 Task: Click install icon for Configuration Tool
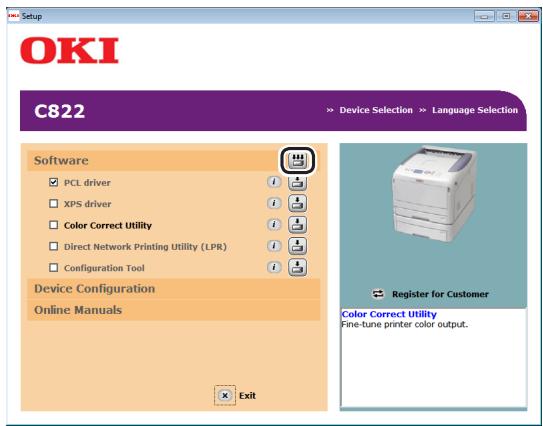297,267
